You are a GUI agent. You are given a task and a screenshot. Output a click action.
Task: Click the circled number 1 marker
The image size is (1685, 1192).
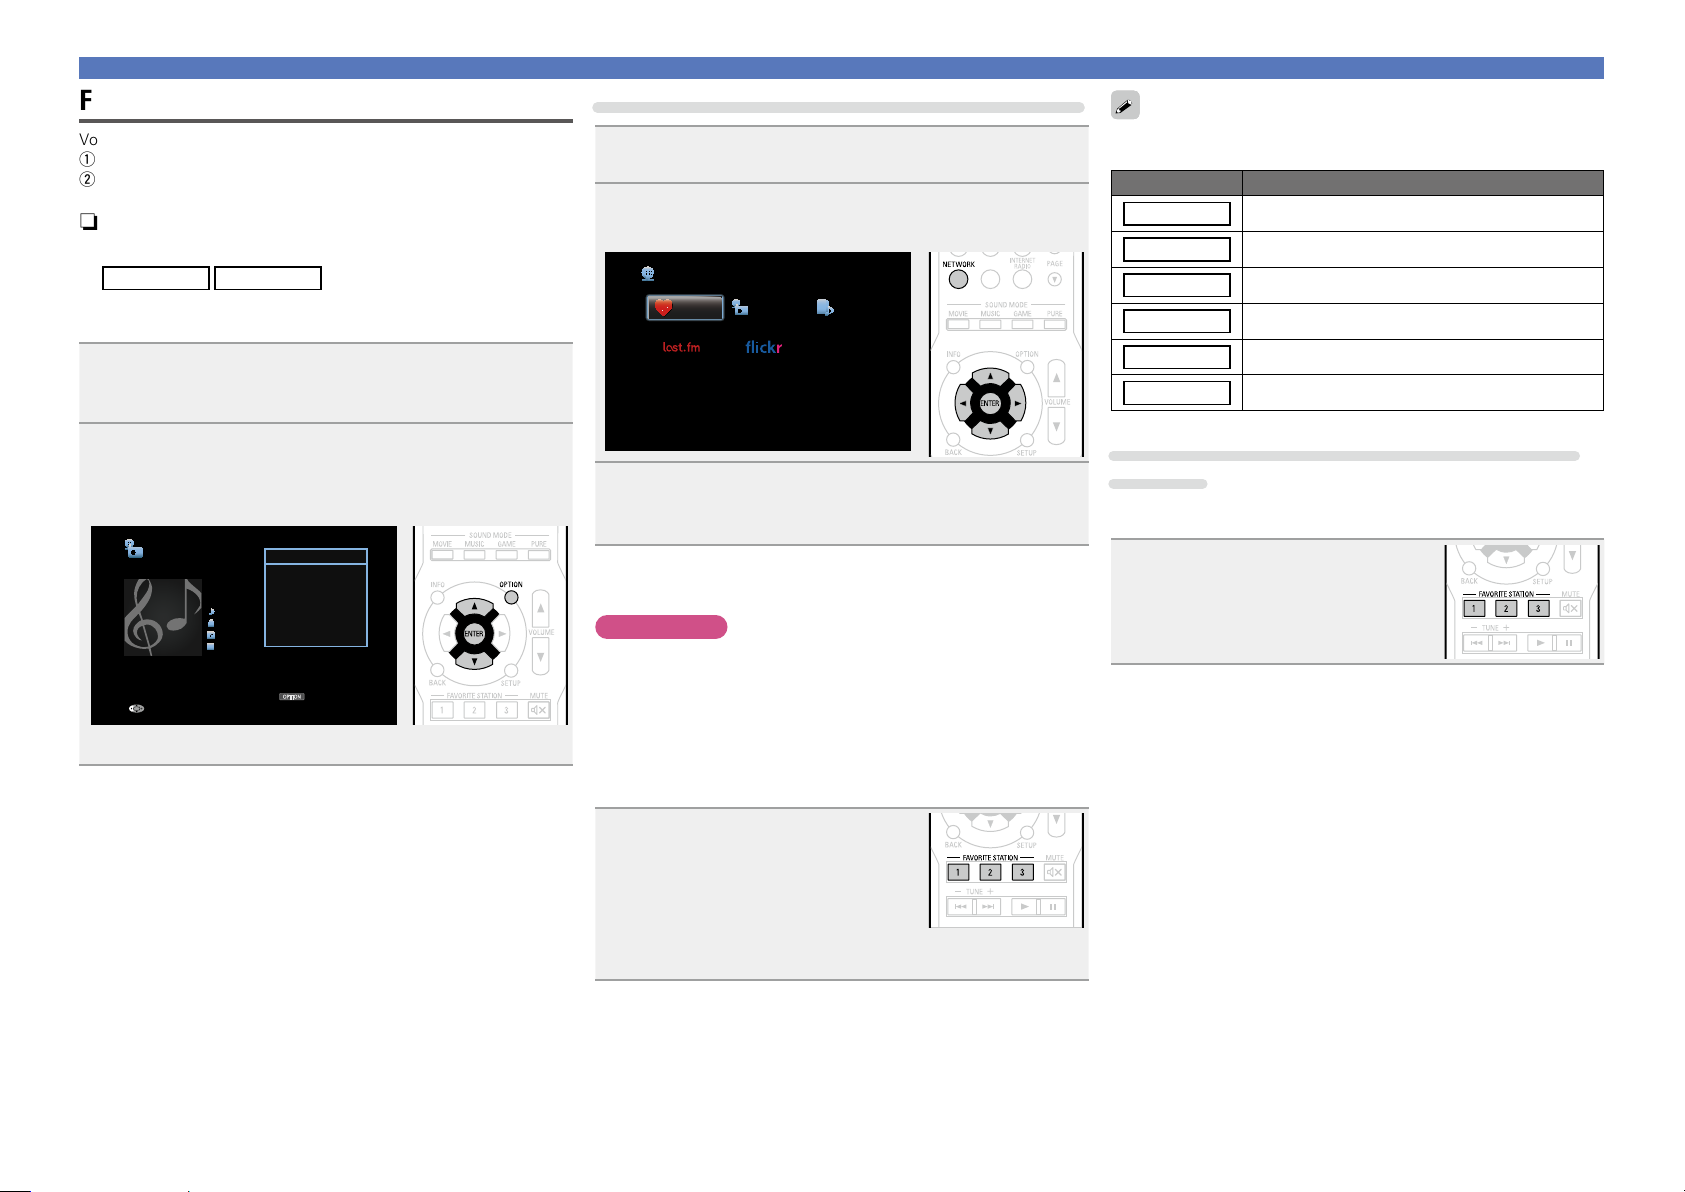(88, 160)
